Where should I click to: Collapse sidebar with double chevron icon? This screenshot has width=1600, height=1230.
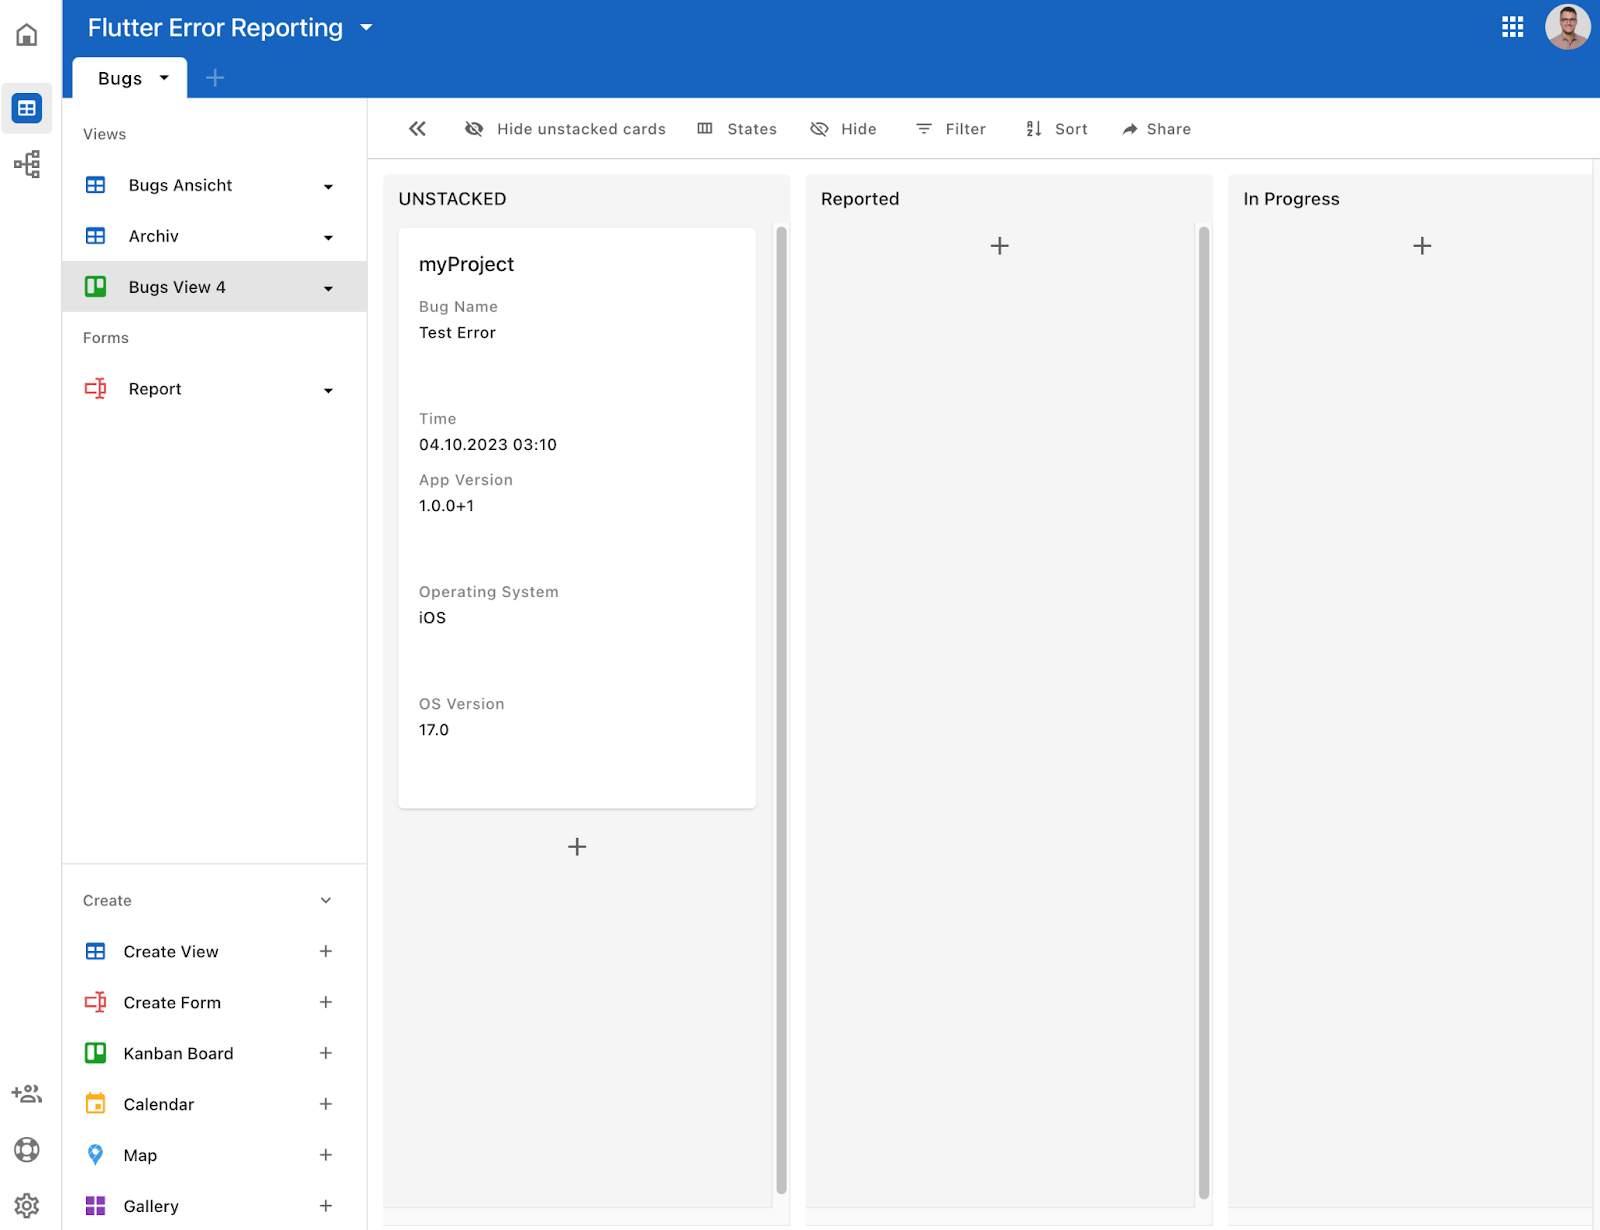417,129
